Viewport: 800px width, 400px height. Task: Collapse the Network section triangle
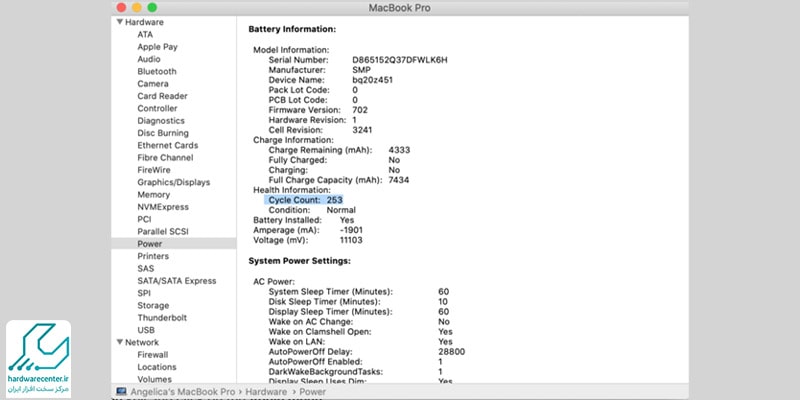(120, 342)
